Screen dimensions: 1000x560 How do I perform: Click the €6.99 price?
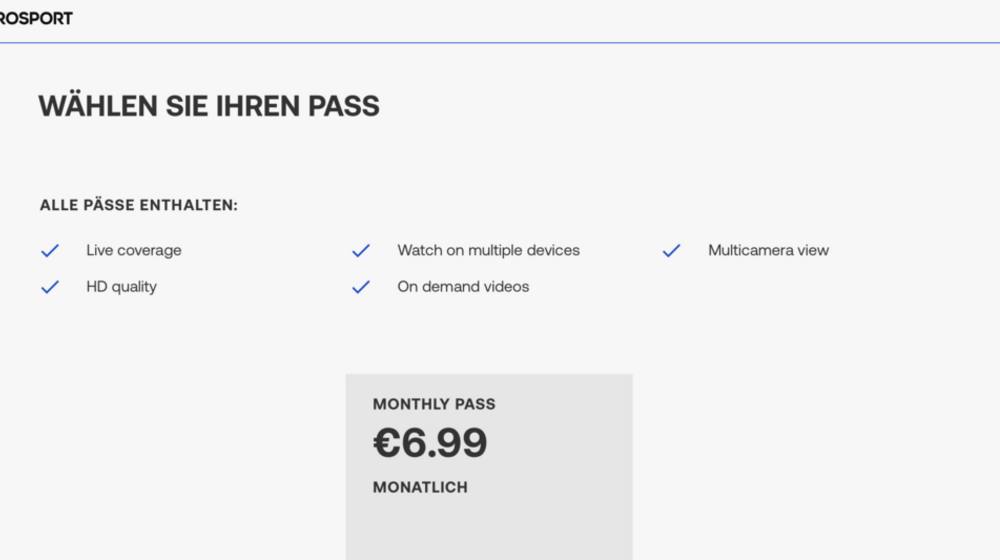point(430,443)
